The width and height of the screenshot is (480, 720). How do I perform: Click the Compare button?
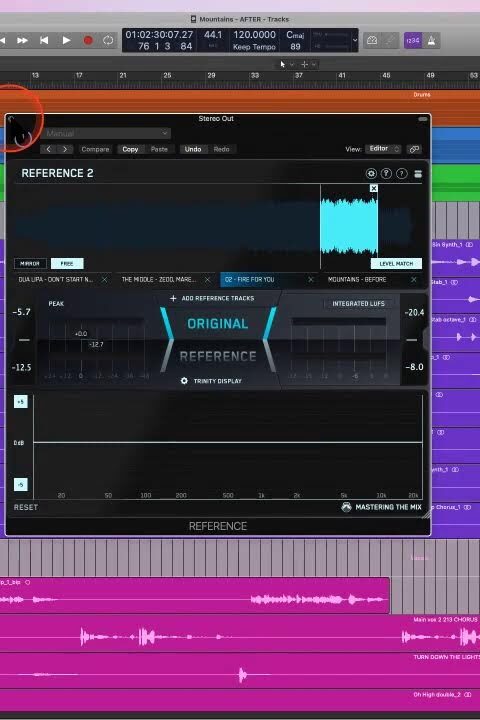click(x=95, y=149)
